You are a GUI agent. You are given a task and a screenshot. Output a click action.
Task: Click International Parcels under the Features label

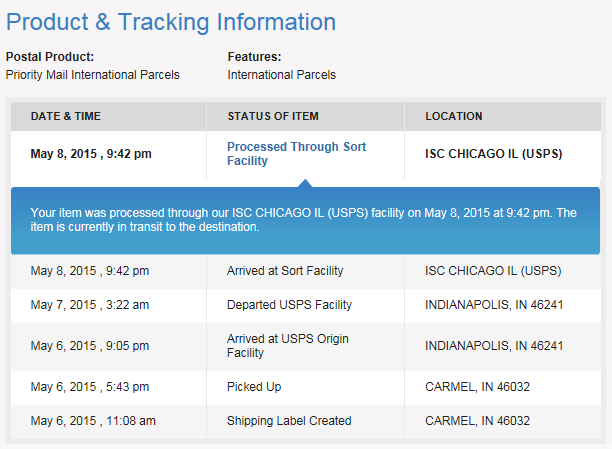point(282,75)
